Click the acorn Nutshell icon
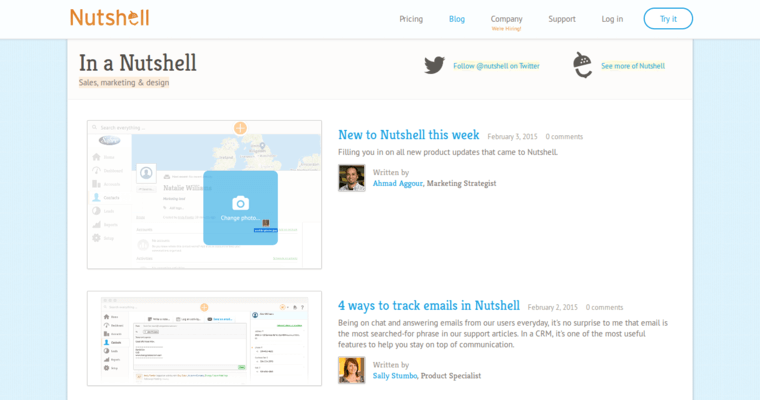The width and height of the screenshot is (760, 400). click(x=582, y=65)
